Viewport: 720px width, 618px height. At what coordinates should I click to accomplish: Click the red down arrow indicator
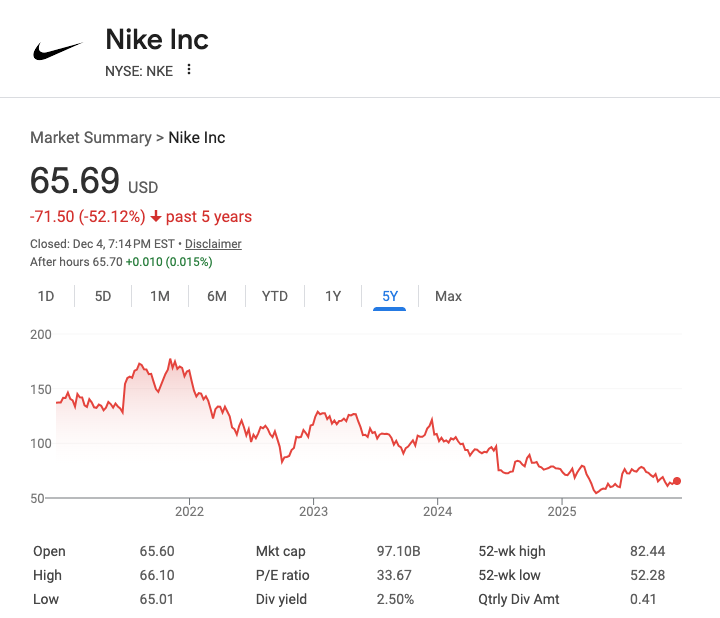[156, 217]
